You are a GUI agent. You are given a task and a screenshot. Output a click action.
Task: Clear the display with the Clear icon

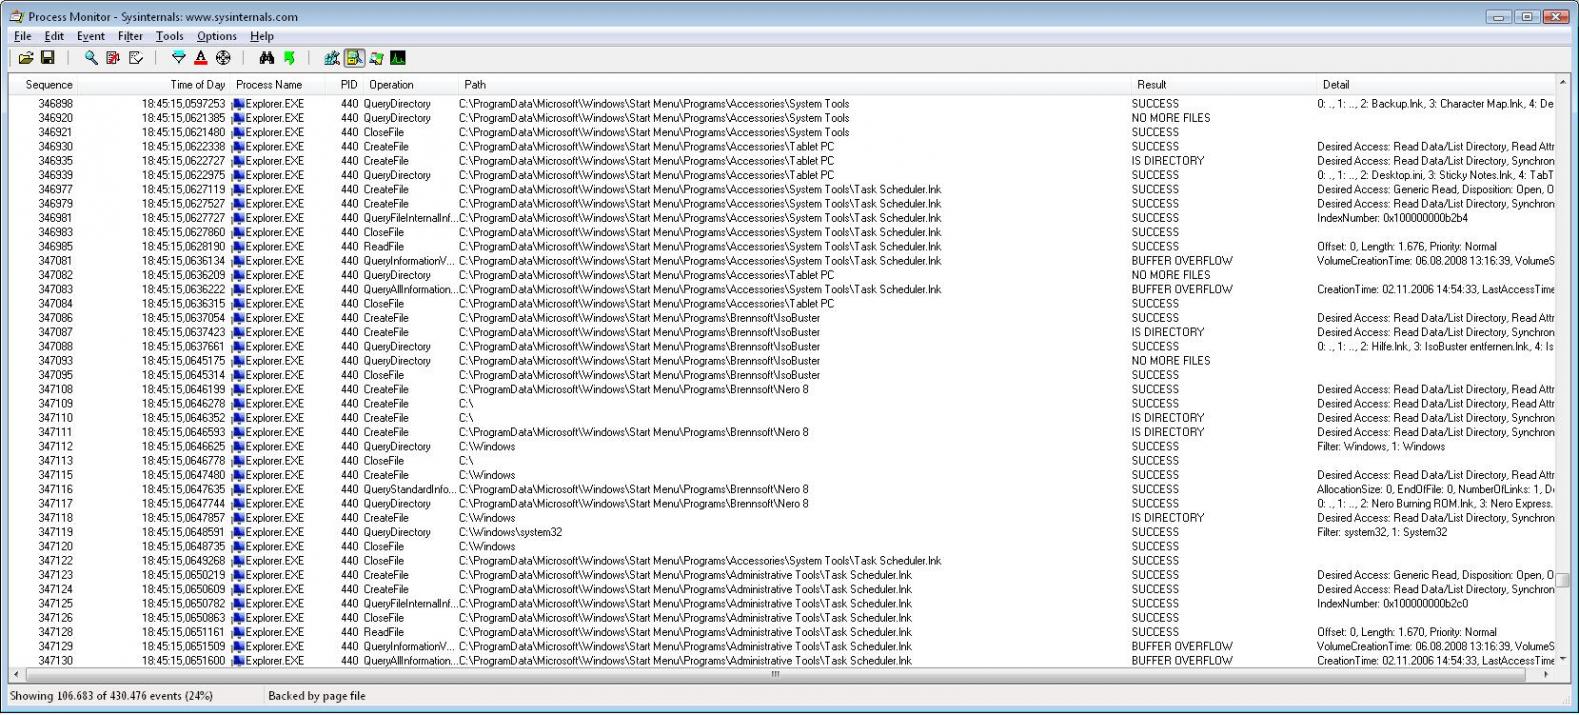click(x=135, y=58)
